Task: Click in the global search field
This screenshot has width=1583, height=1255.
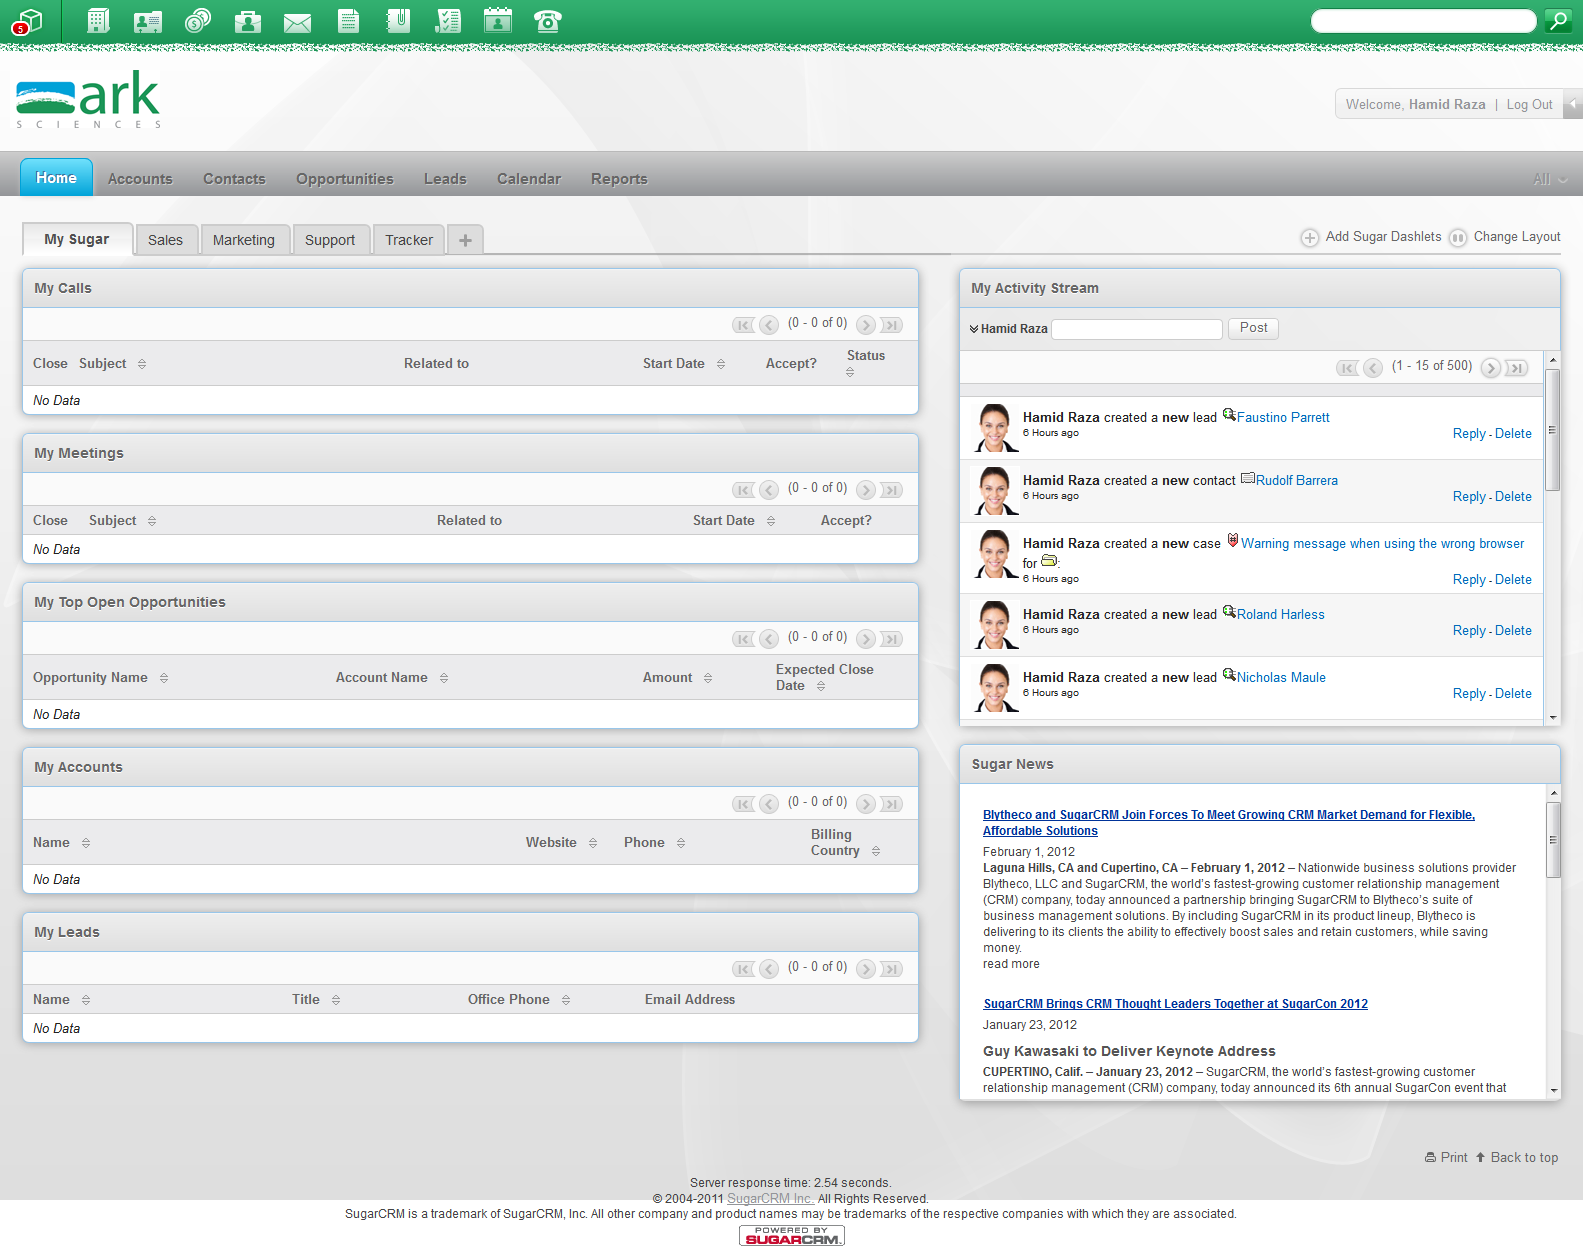Action: 1423,21
